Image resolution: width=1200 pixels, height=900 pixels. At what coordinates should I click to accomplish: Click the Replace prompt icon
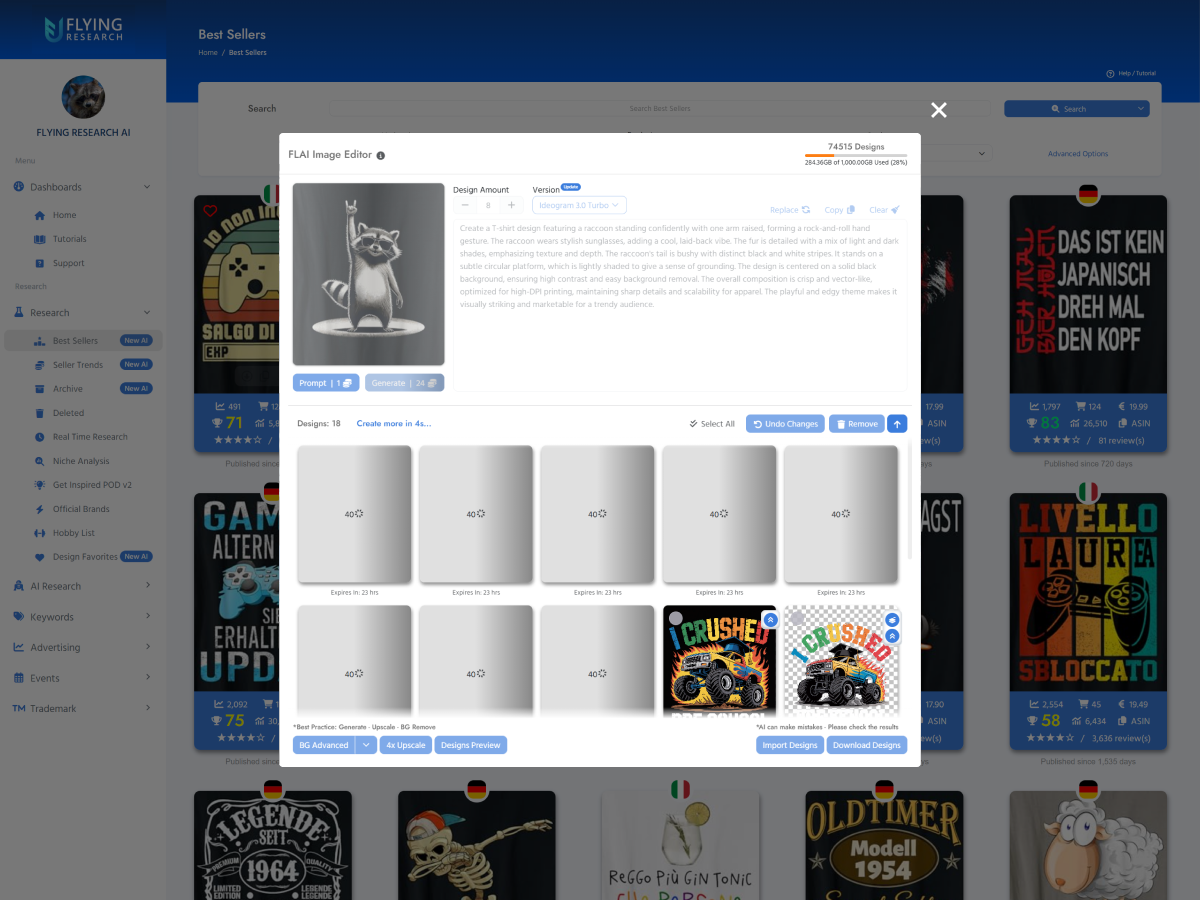pos(806,210)
